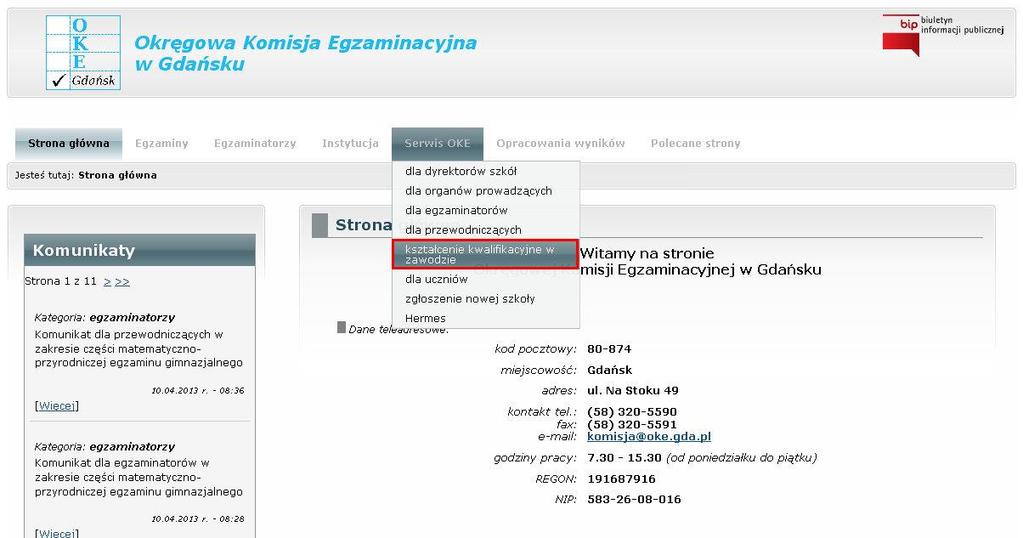The width and height of the screenshot is (1023, 538).
Task: Select dla organów prowadzących entry
Action: pyautogui.click(x=485, y=191)
